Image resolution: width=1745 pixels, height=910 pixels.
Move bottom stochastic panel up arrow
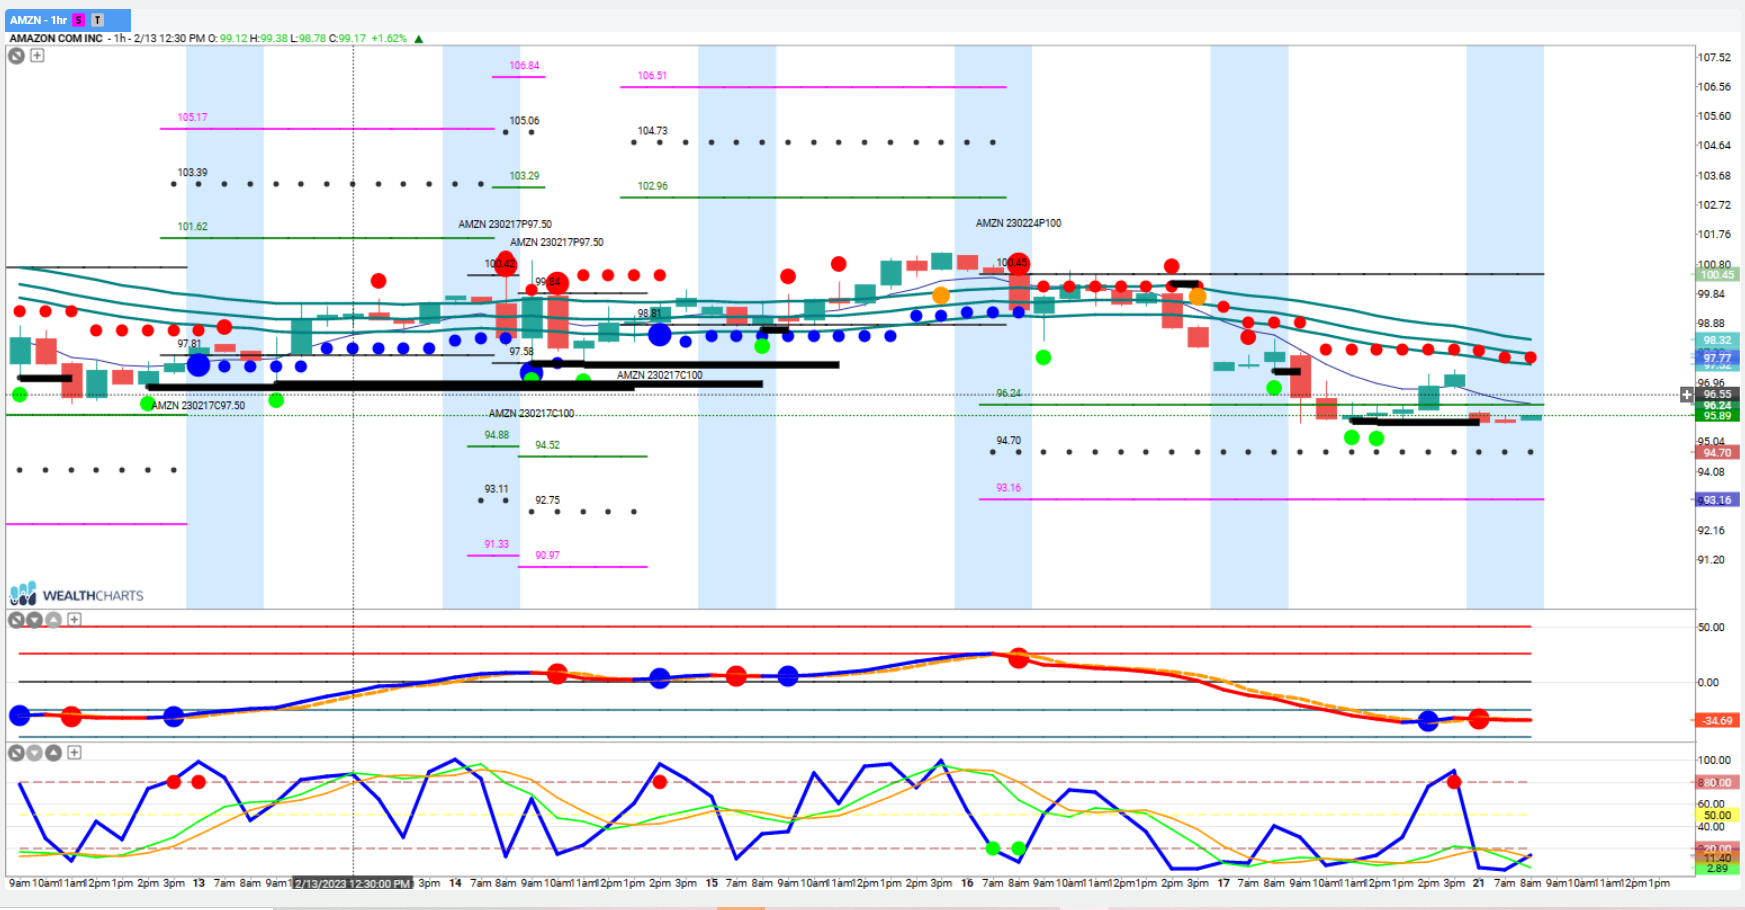click(53, 753)
